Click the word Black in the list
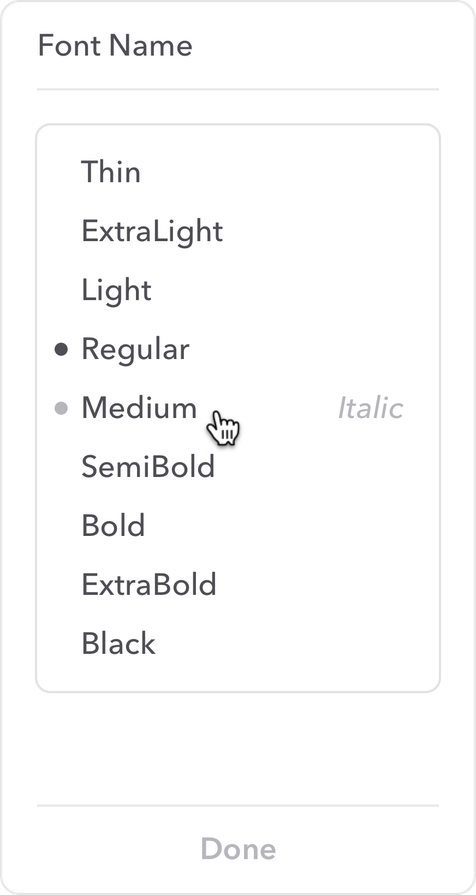Image resolution: width=476 pixels, height=895 pixels. 118,644
